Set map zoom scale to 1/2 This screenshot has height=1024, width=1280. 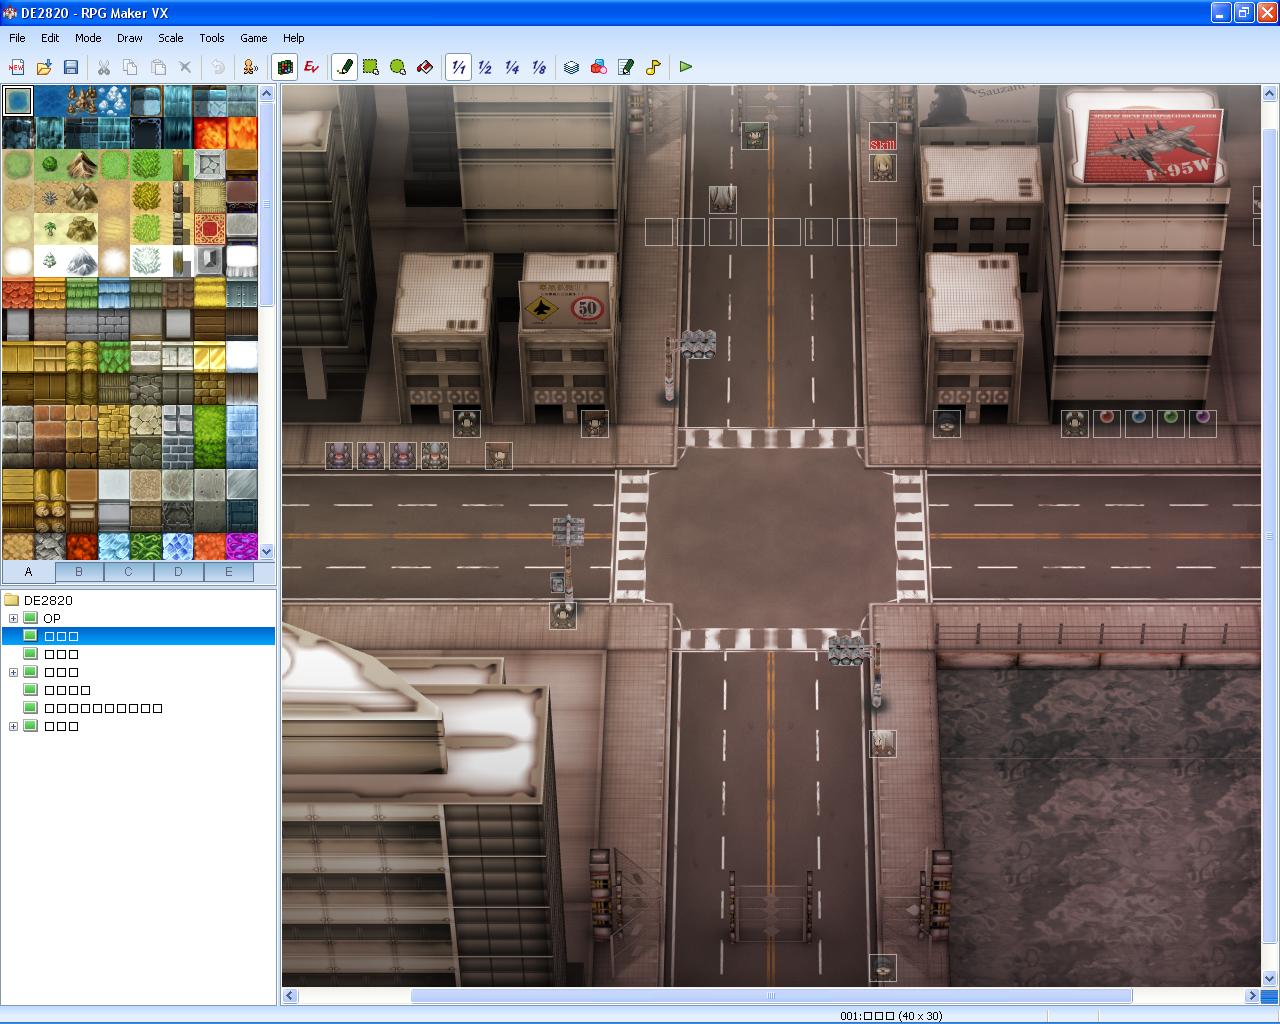485,67
